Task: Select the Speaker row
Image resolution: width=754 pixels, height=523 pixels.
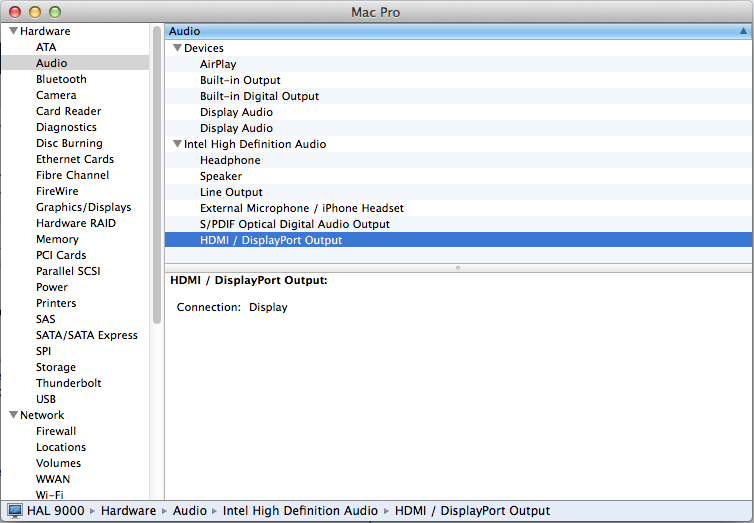Action: pyautogui.click(x=459, y=176)
